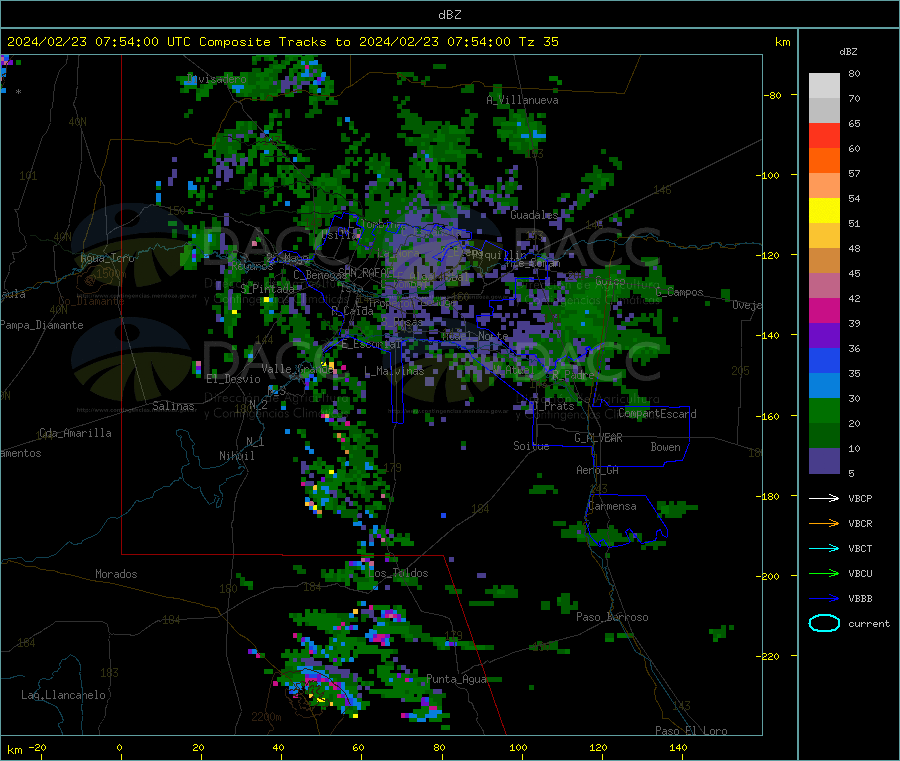Click the A_Villanueva map label
Screen dimensions: 900x761
click(522, 100)
